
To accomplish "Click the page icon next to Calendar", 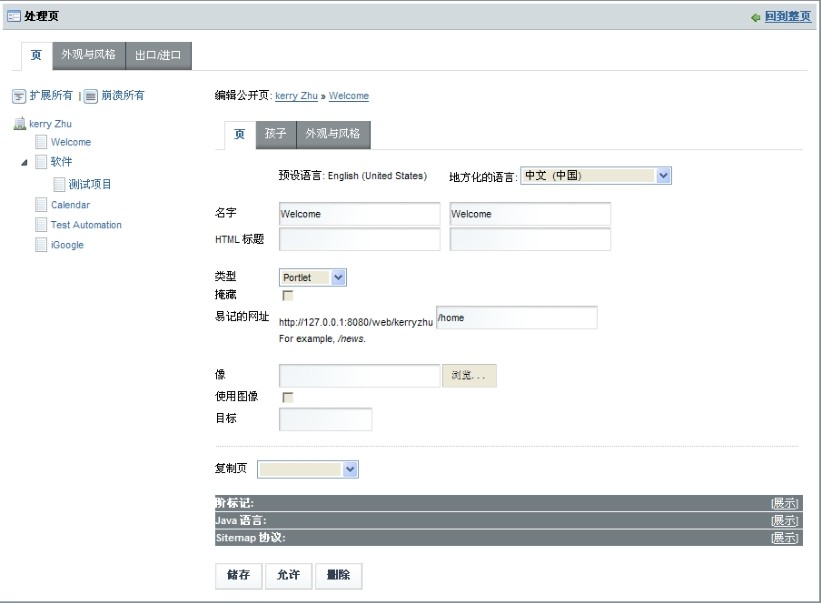I will click(x=41, y=205).
